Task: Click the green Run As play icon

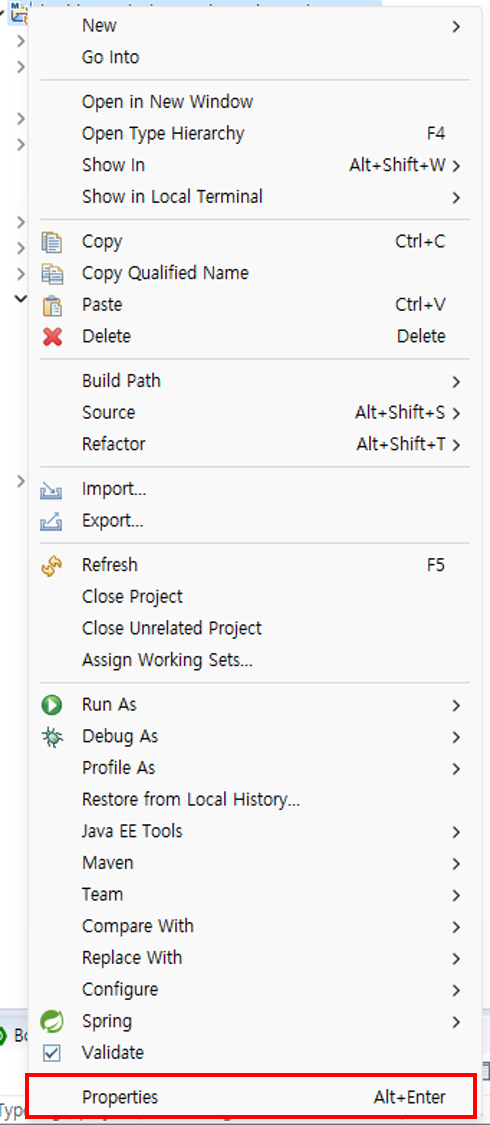Action: (52, 705)
